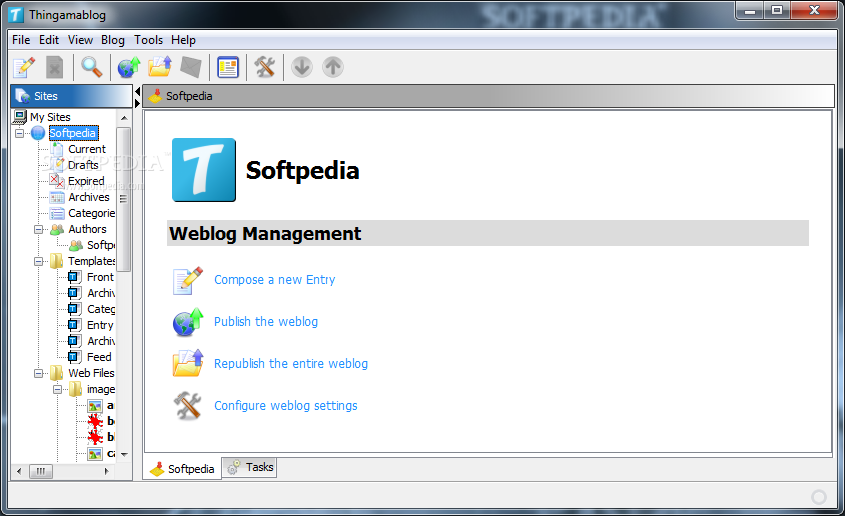Click the tree scroll up arrow
Image resolution: width=845 pixels, height=516 pixels.
click(x=124, y=117)
